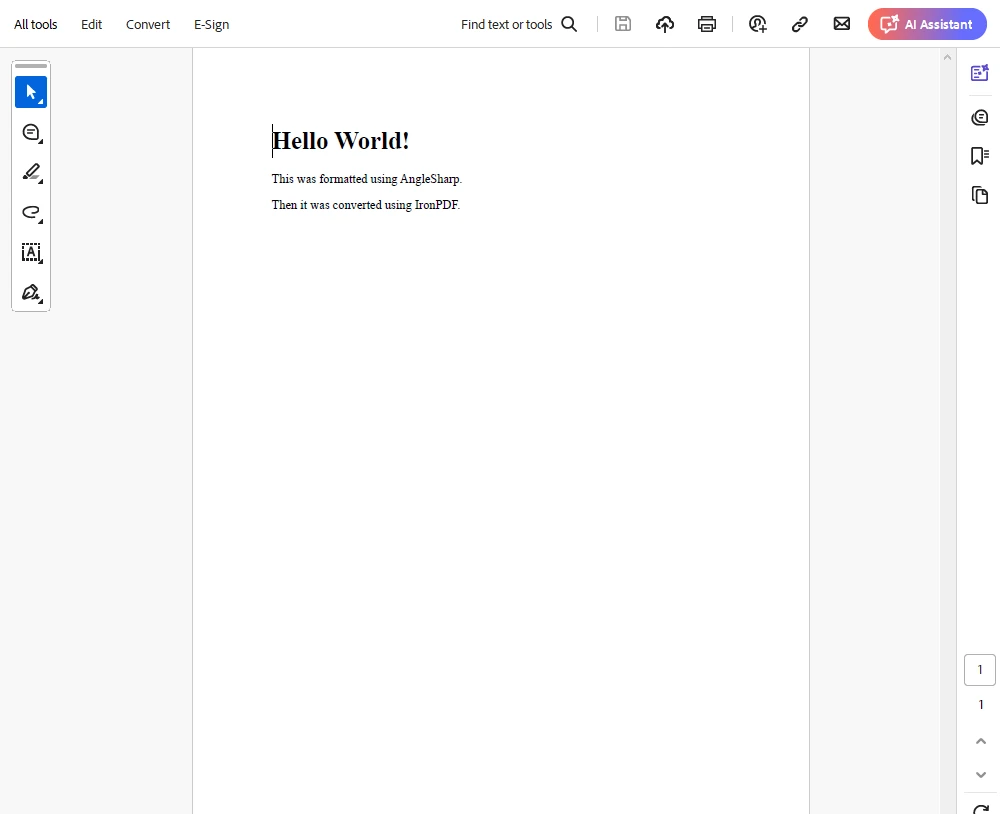The width and height of the screenshot is (1000, 814).
Task: Select the Highlight text tool
Action: click(x=30, y=172)
